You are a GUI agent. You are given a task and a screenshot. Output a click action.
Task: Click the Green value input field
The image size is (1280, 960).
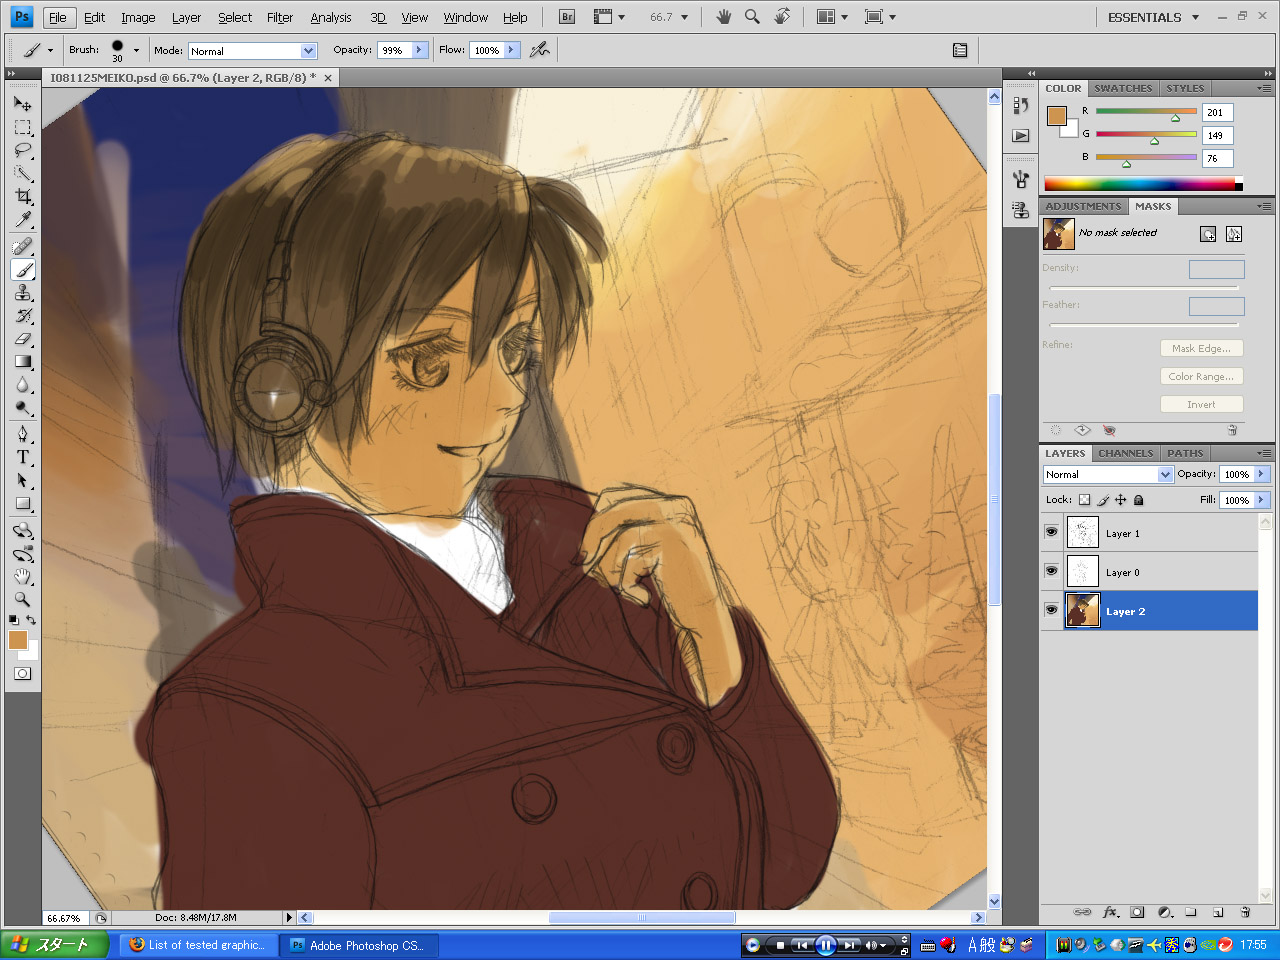tap(1217, 135)
